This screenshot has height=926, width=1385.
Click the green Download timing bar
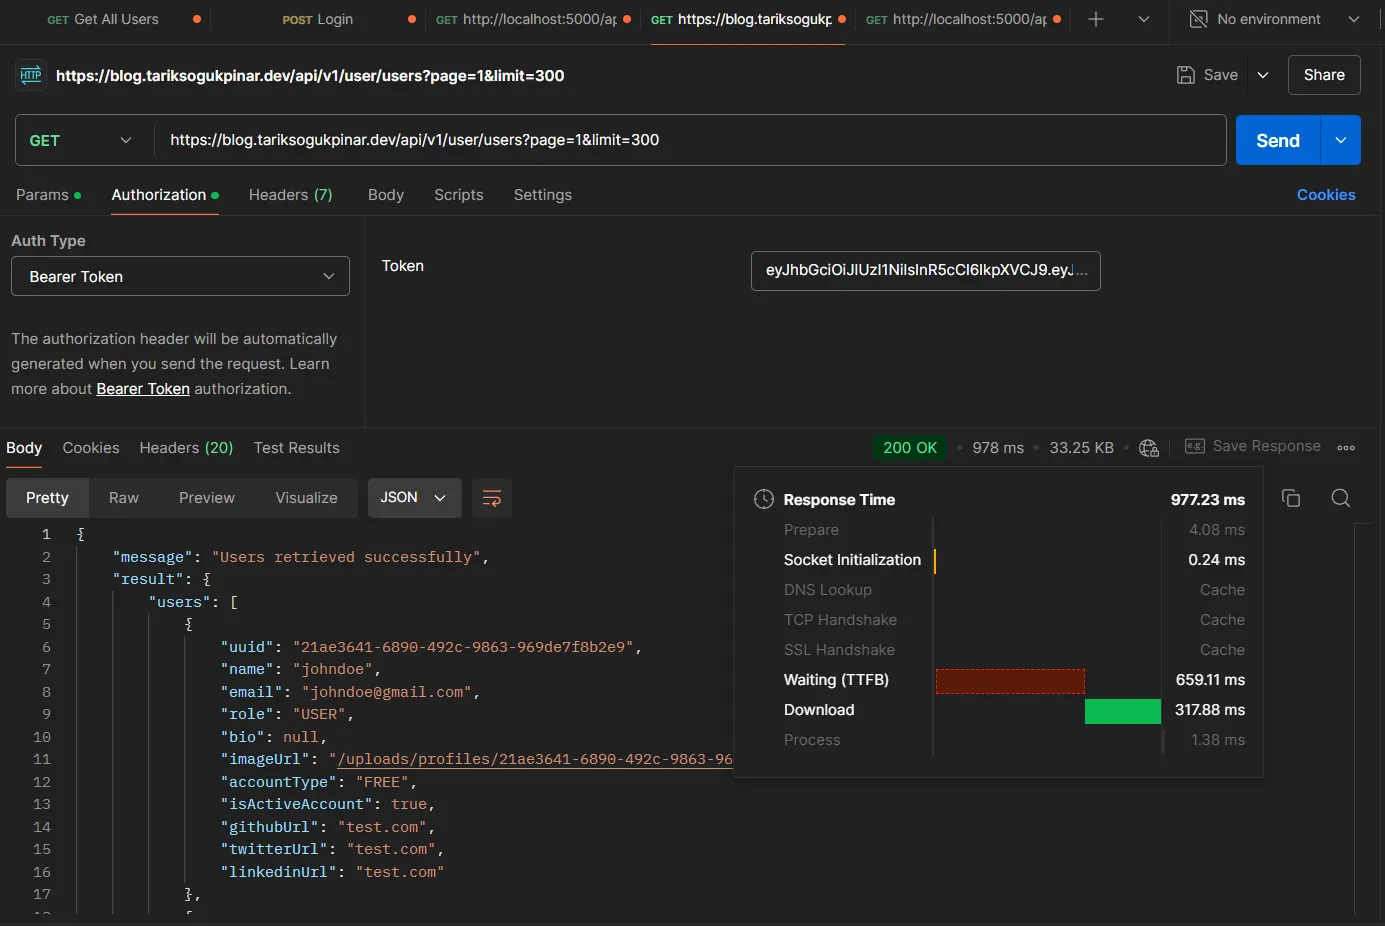click(x=1123, y=711)
